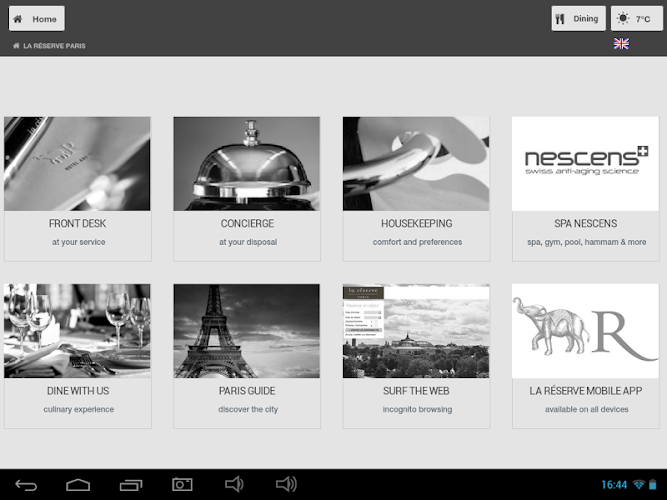The image size is (667, 500).
Task: Open the Housekeeping card image
Action: point(416,164)
